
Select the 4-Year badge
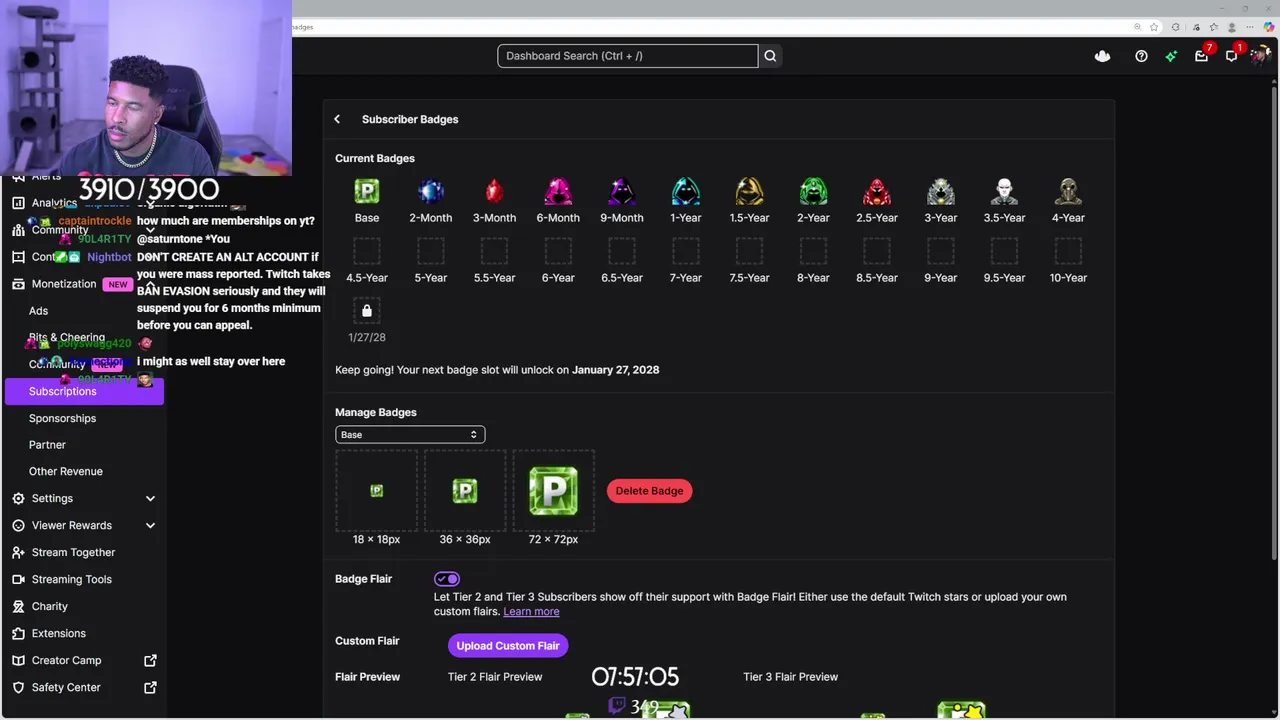[1068, 191]
